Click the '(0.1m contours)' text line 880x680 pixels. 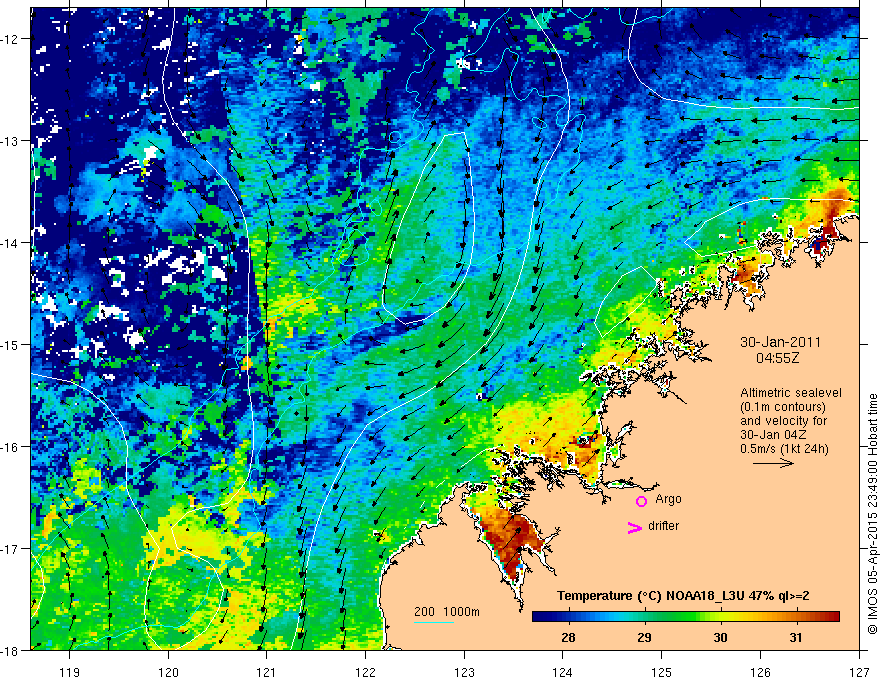[x=783, y=407]
